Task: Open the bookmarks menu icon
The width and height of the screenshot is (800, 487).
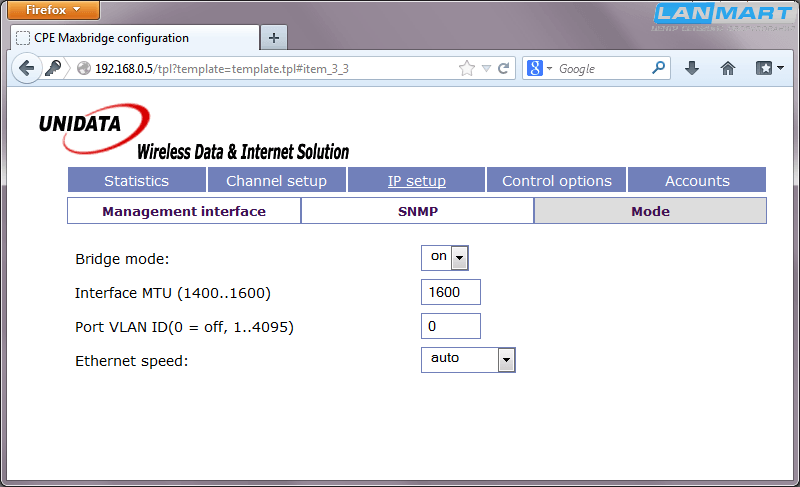Action: pos(769,69)
